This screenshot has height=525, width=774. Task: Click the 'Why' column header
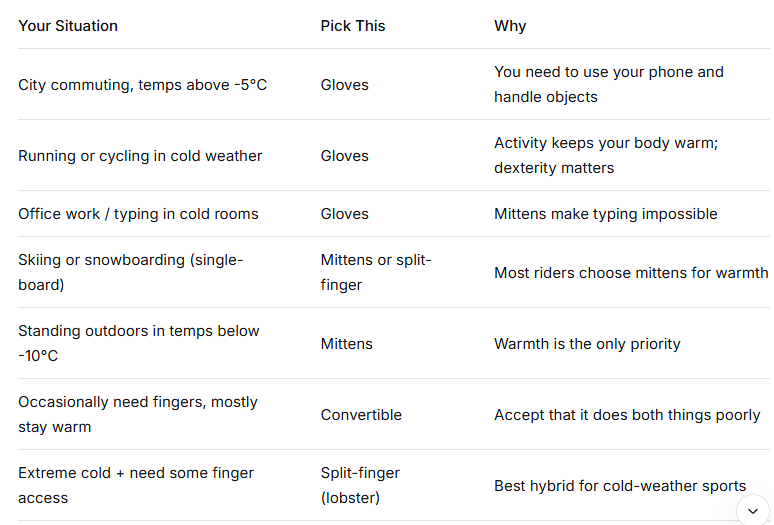pyautogui.click(x=510, y=26)
